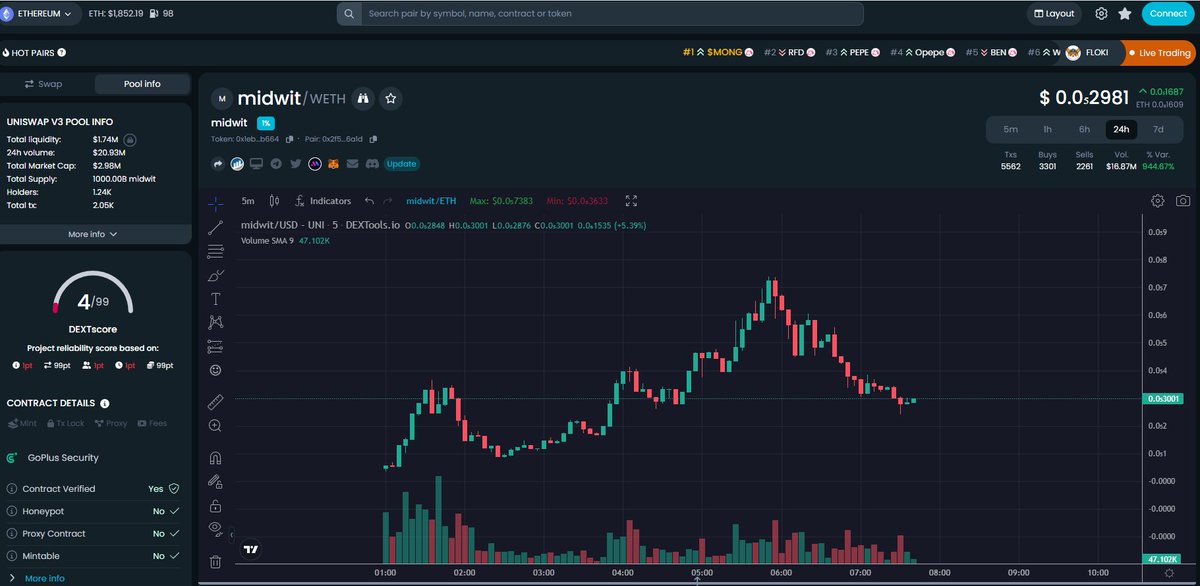Open the website monitor icon
Image resolution: width=1200 pixels, height=586 pixels.
point(257,163)
